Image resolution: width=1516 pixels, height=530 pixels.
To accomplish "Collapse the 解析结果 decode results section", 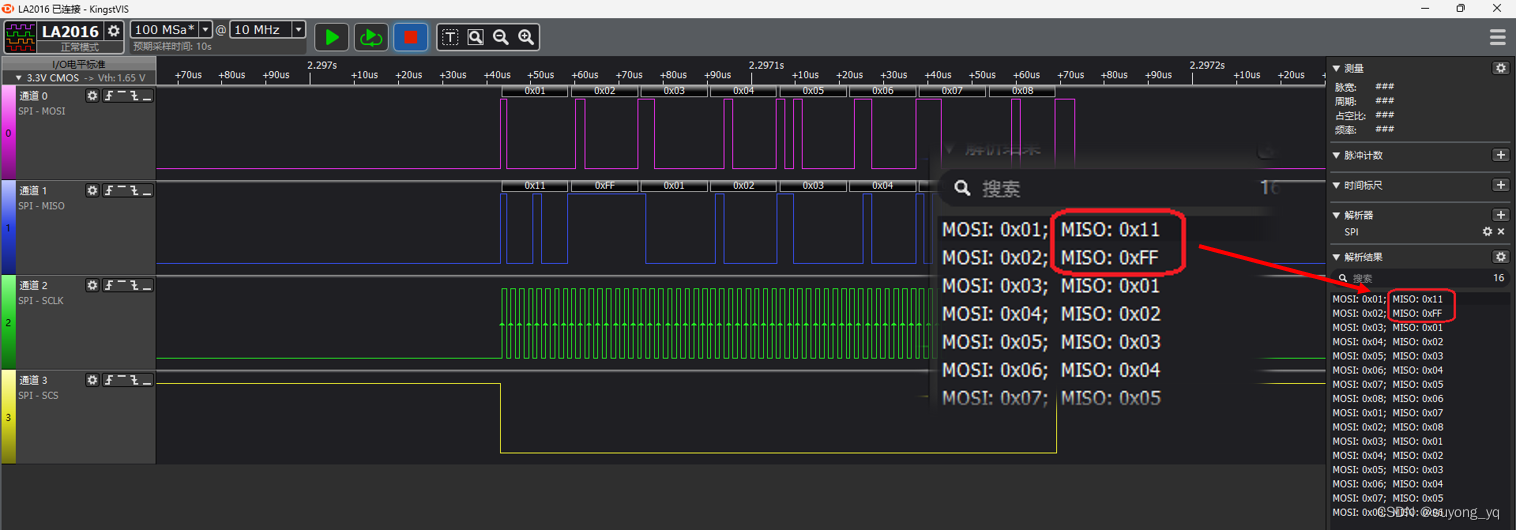I will (1337, 258).
